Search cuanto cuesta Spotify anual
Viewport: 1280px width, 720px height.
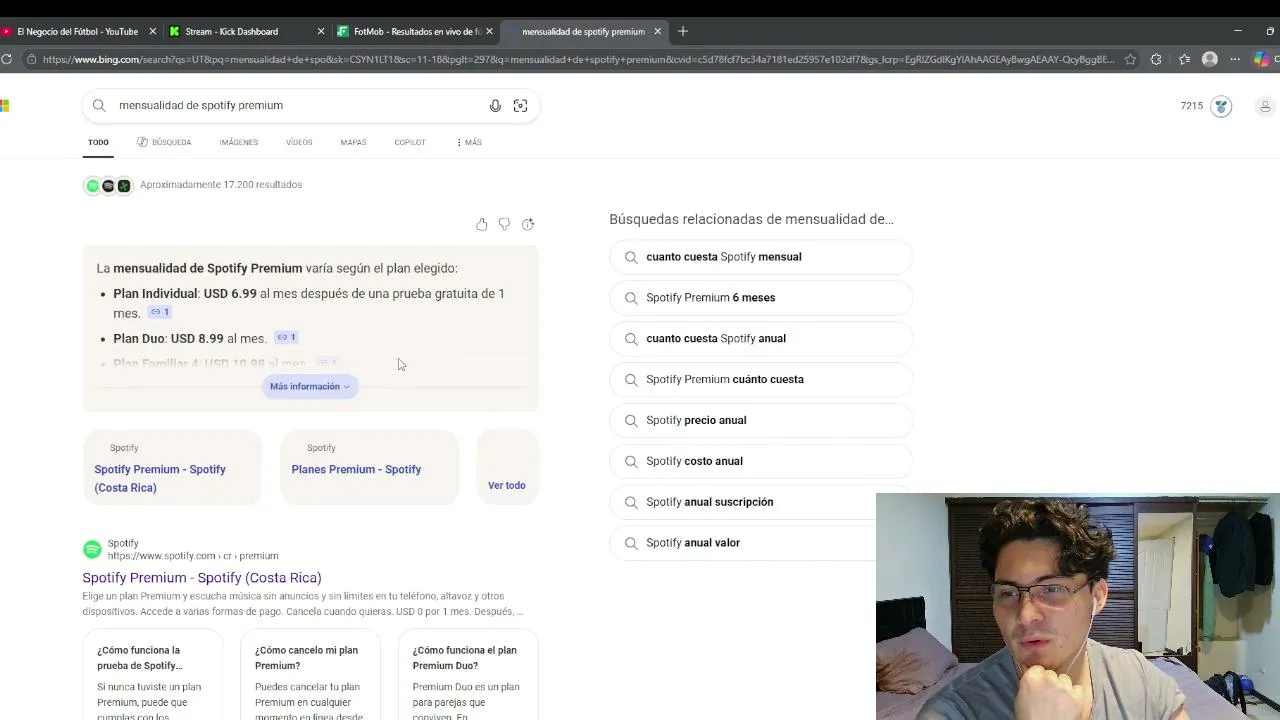click(x=761, y=339)
